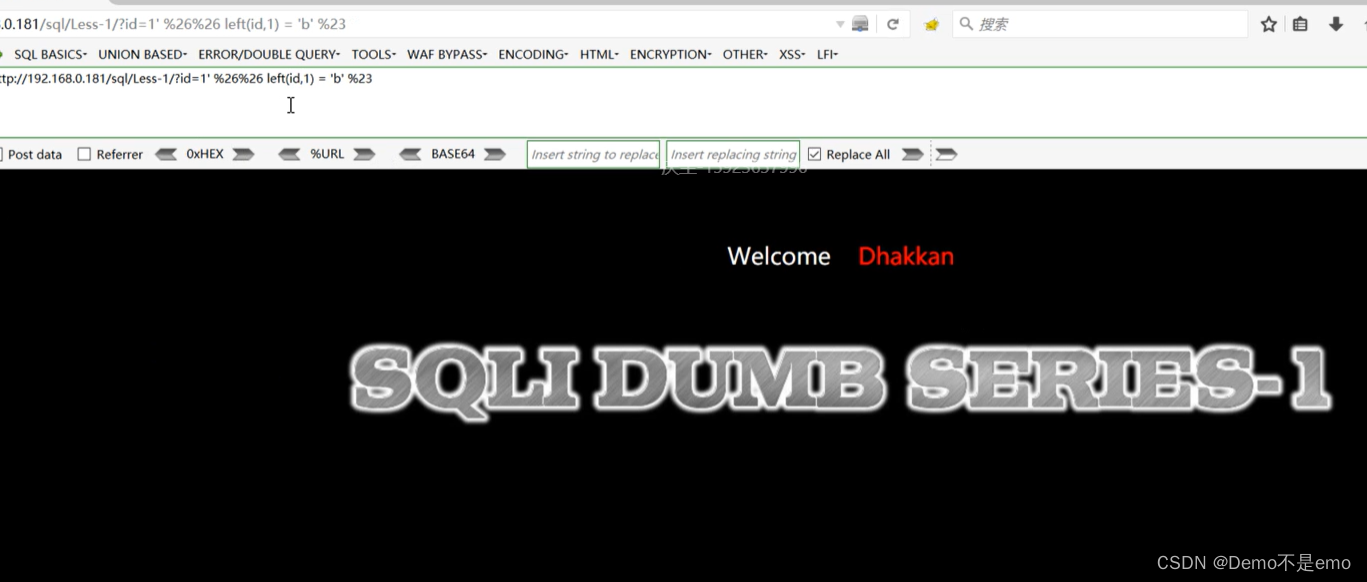
Task: Click the 0xHEX decode left arrow
Action: pos(166,154)
